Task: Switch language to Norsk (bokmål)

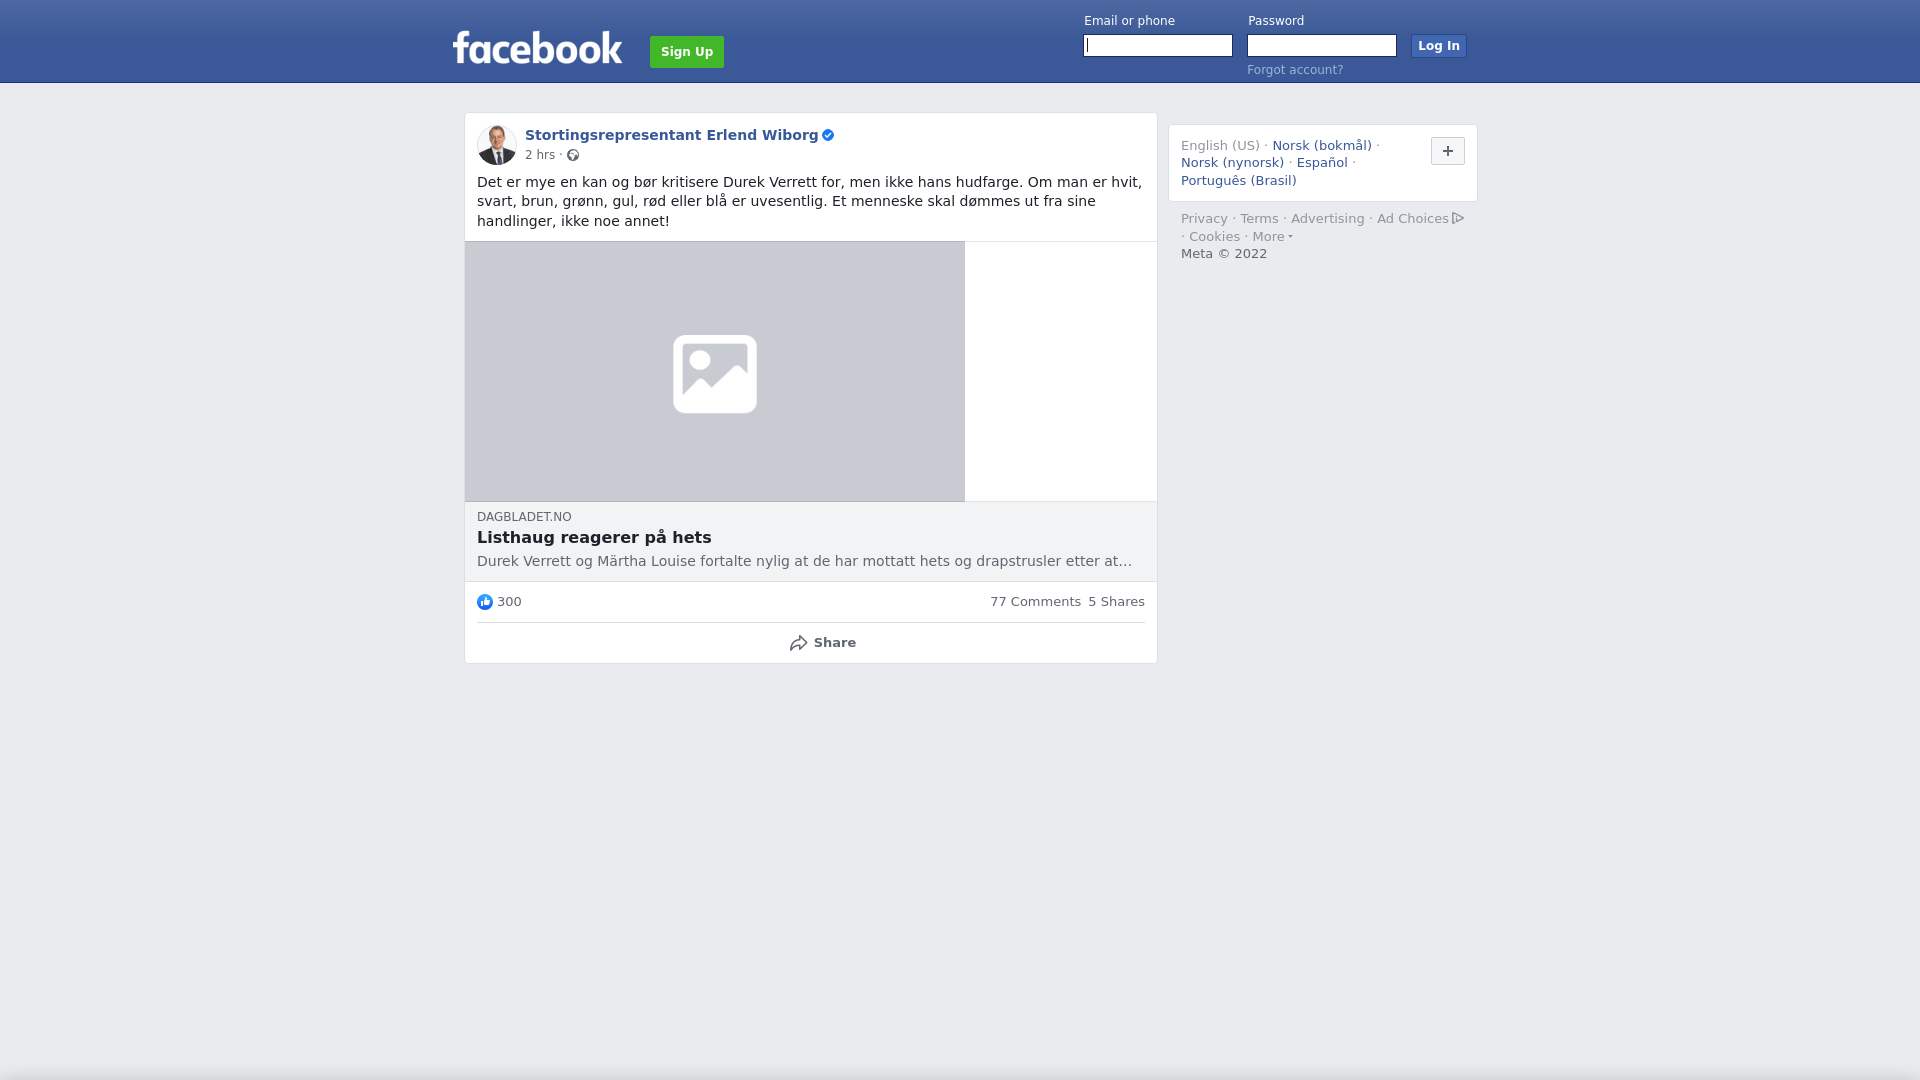Action: (x=1322, y=146)
